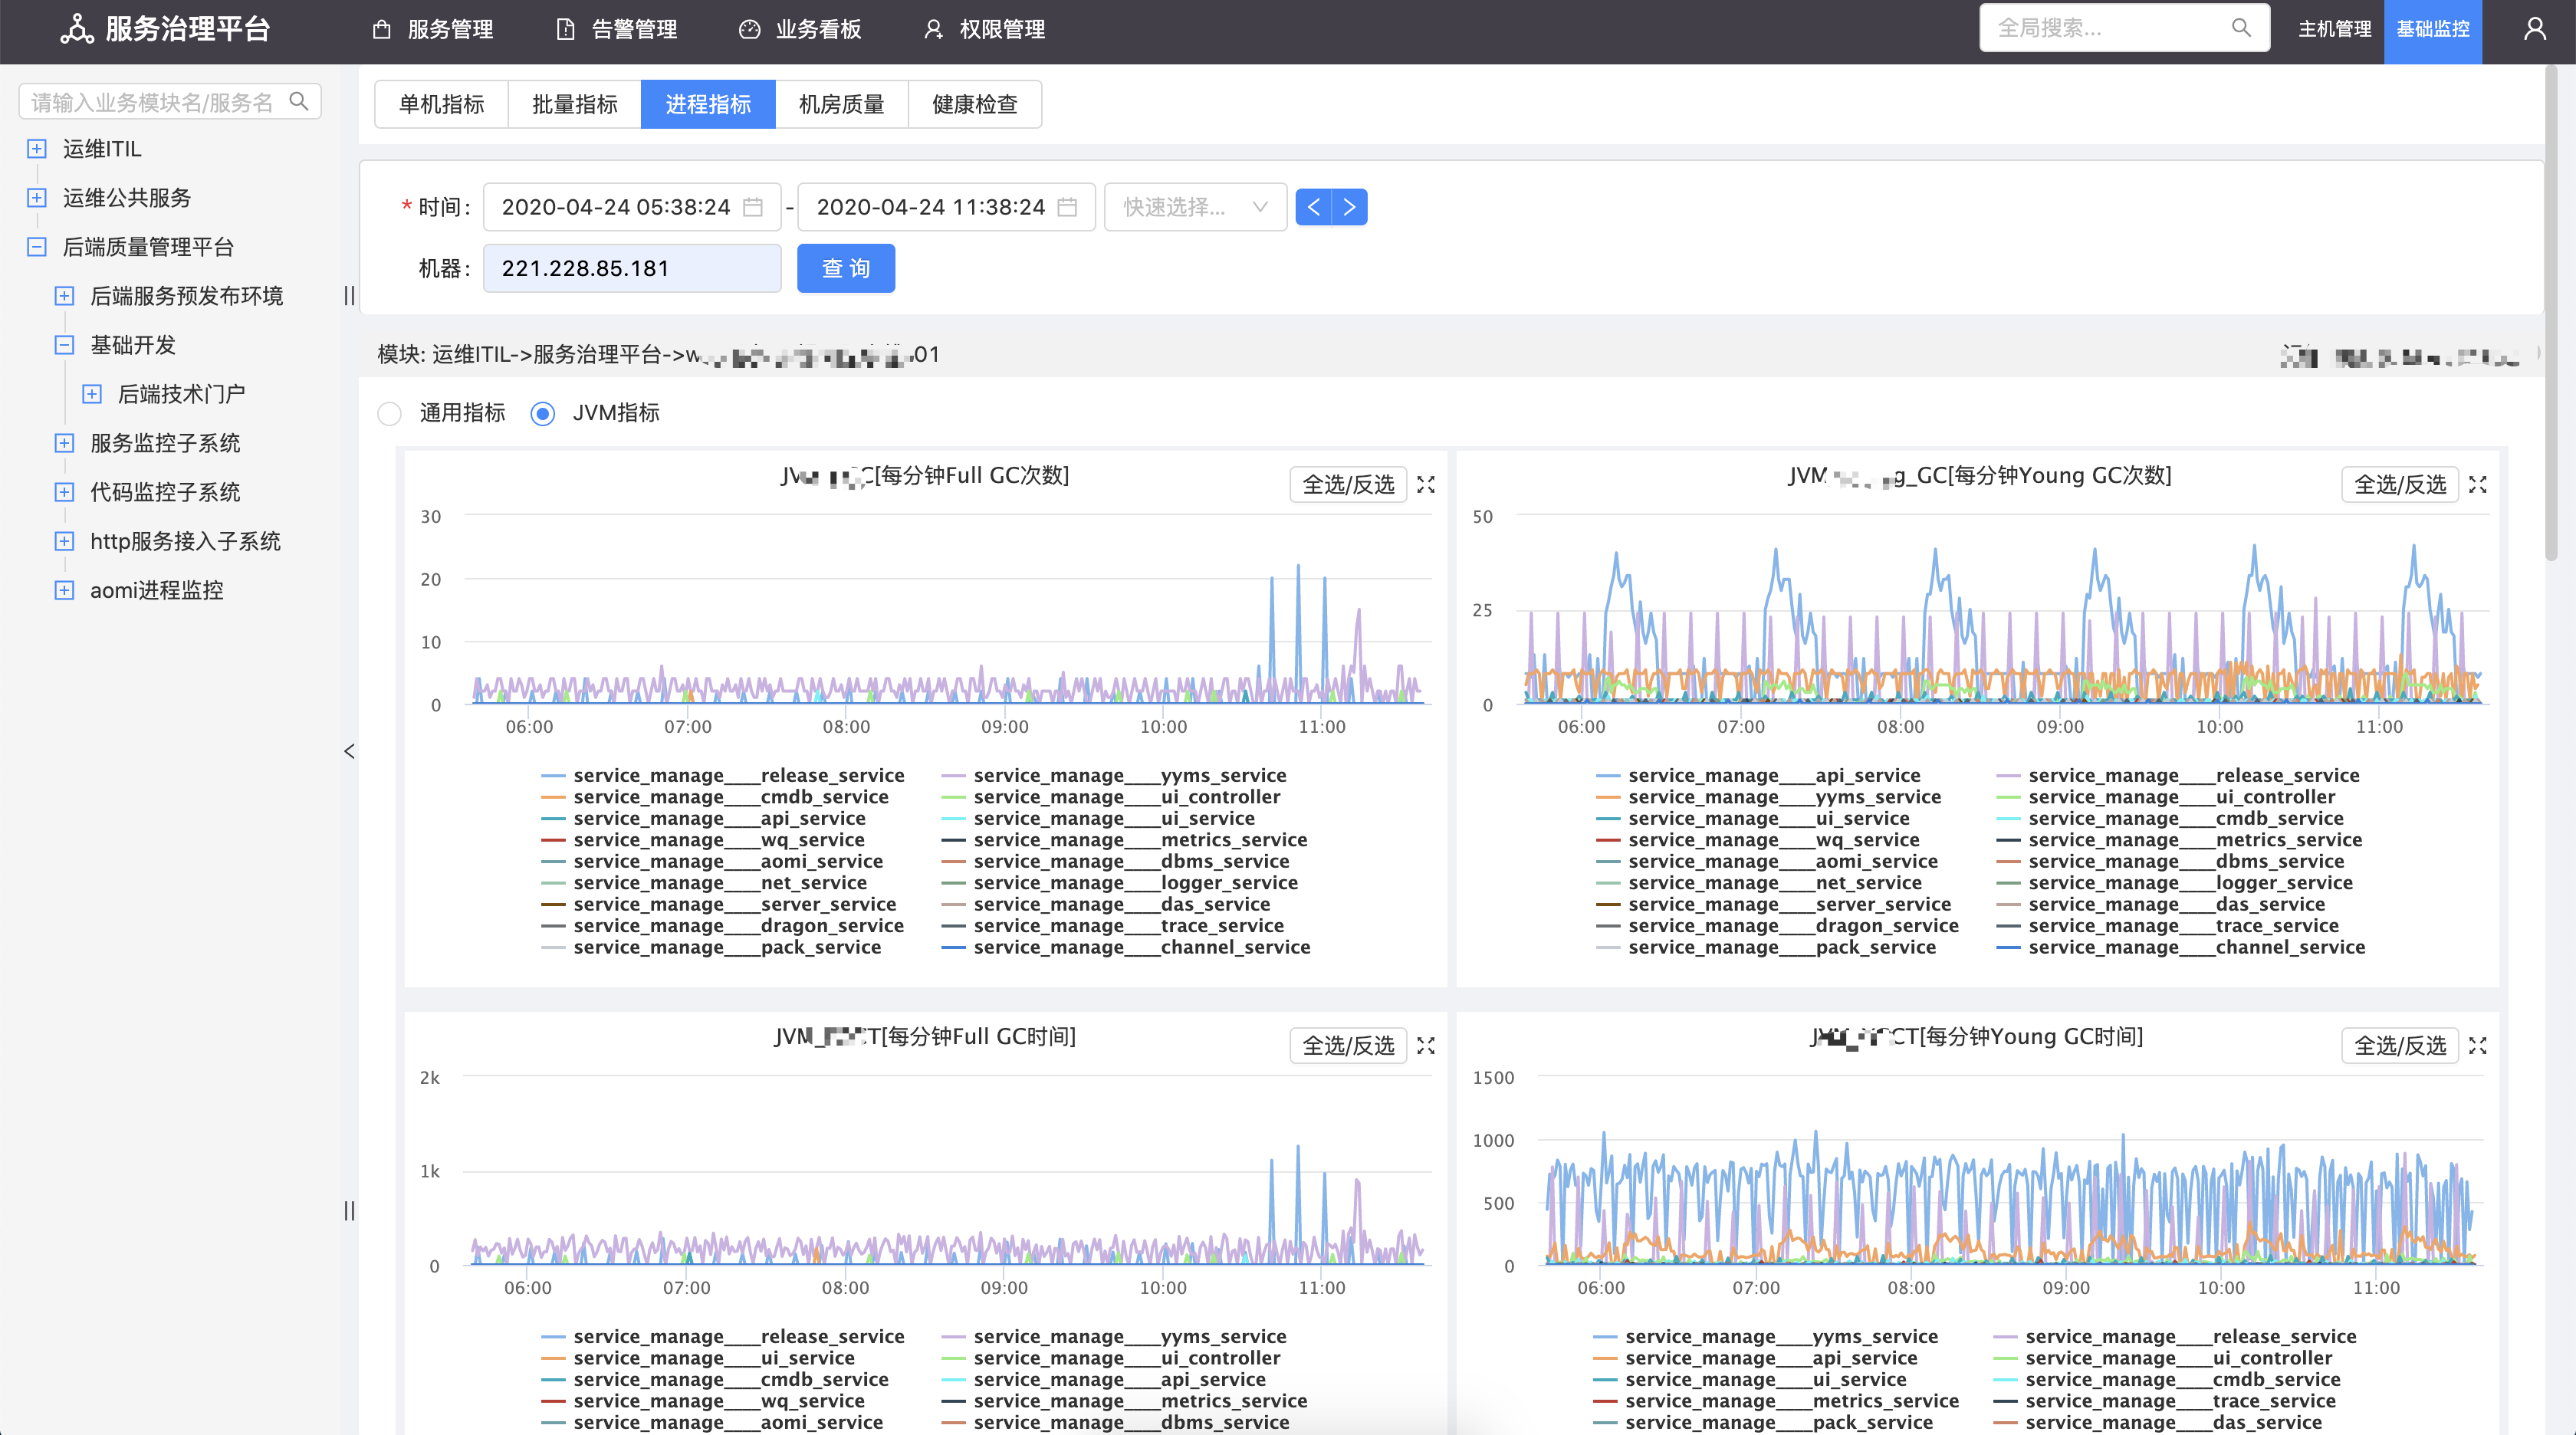
Task: Select the 通用指标 radio button
Action: coord(389,413)
